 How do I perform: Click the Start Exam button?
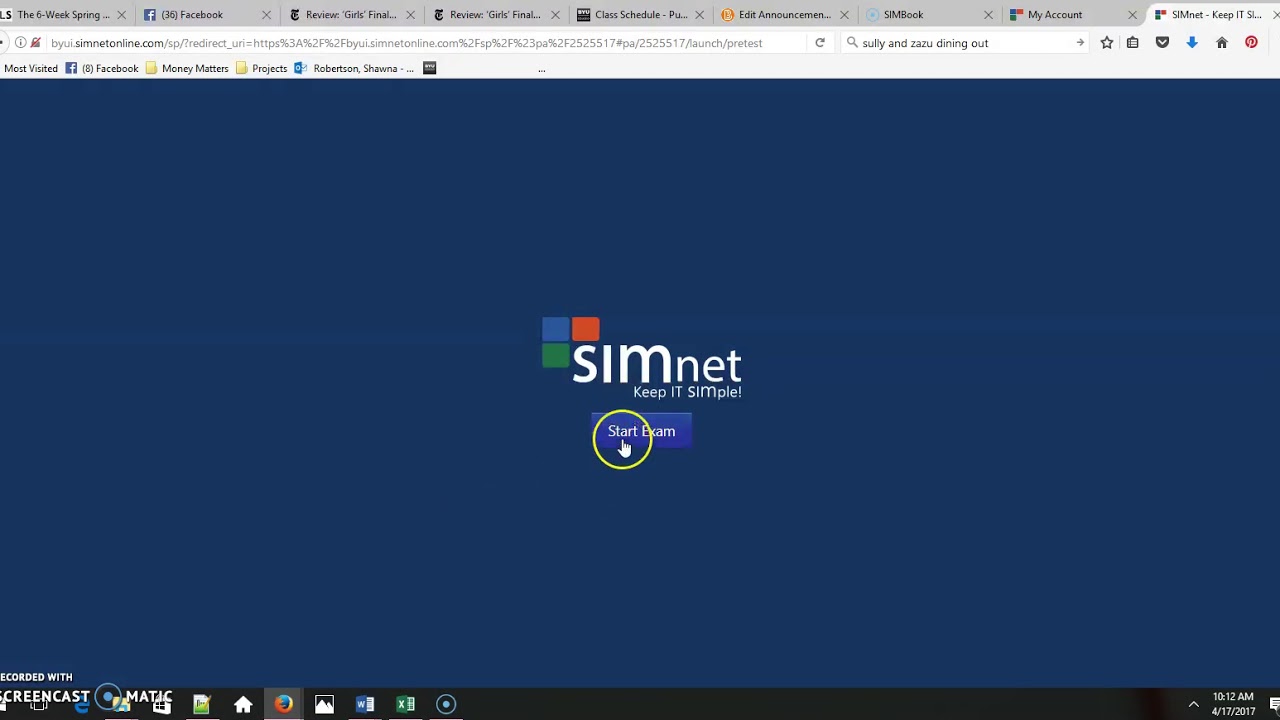tap(641, 431)
